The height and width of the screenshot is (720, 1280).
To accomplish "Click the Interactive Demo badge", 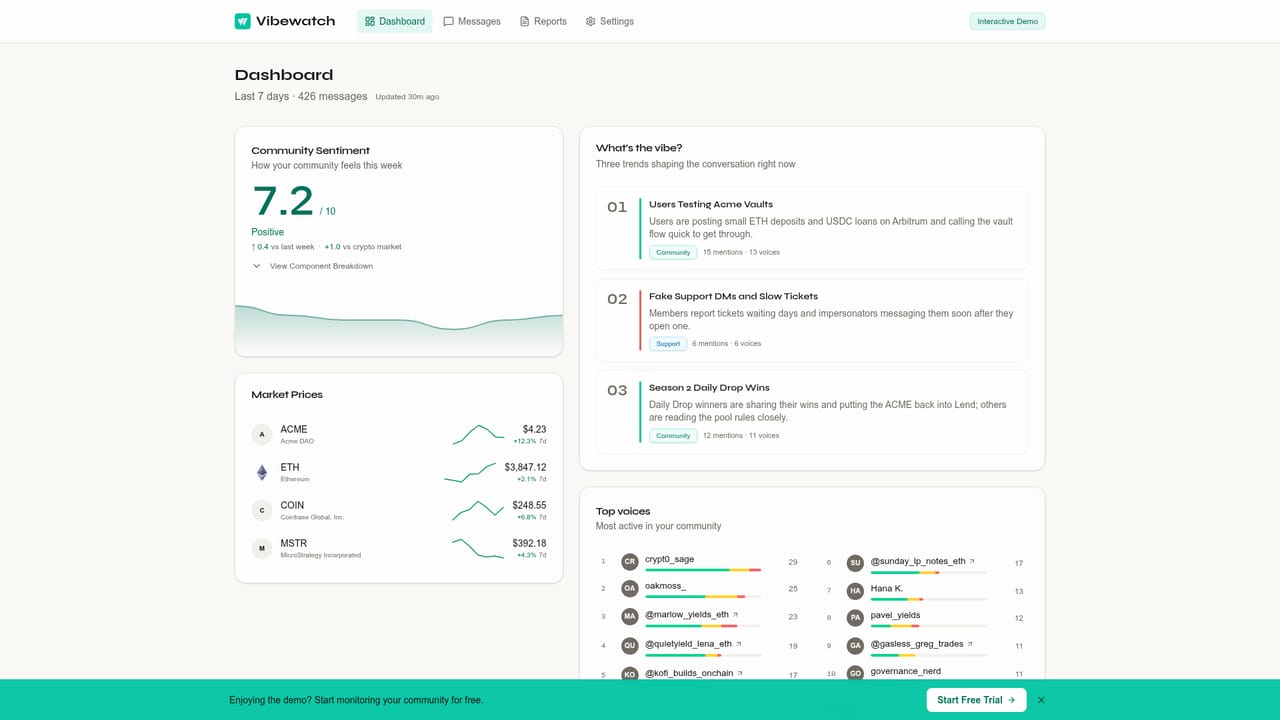I will tap(1007, 21).
